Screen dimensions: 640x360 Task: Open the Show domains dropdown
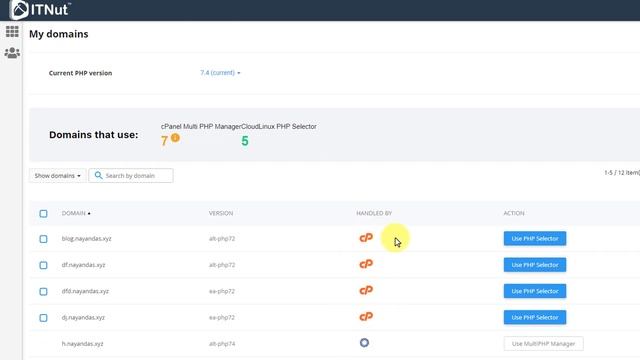[x=58, y=176]
